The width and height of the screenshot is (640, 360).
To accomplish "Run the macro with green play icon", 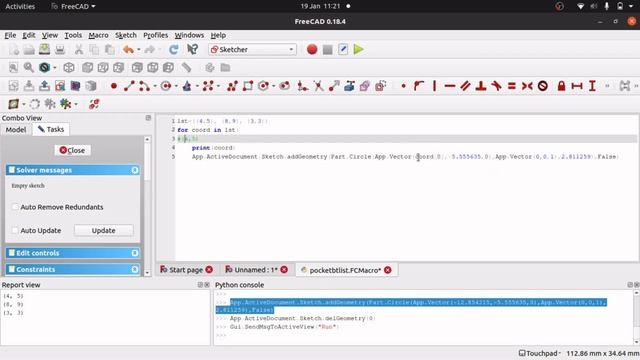I will coord(359,49).
